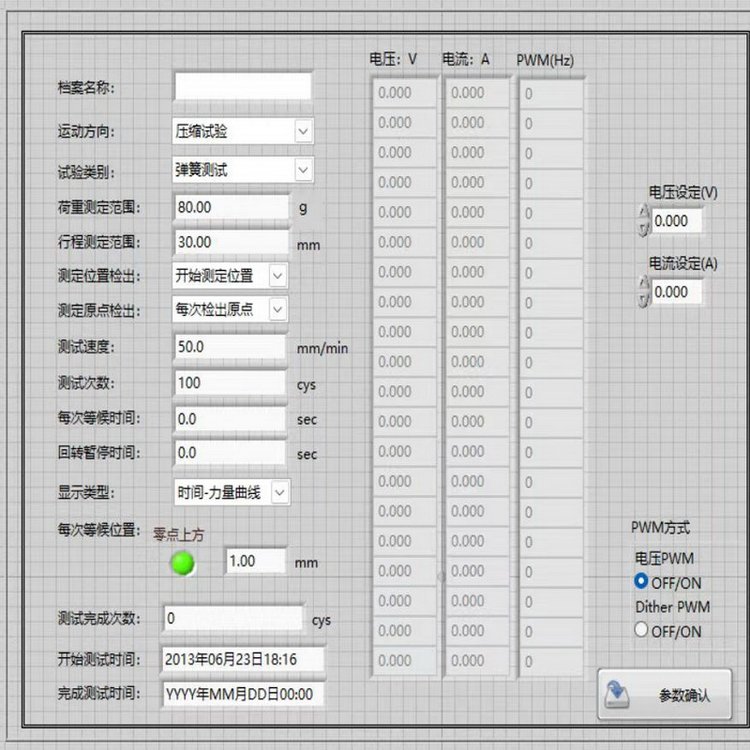Click the 电流设定(A) value 0.000 field

point(677,292)
